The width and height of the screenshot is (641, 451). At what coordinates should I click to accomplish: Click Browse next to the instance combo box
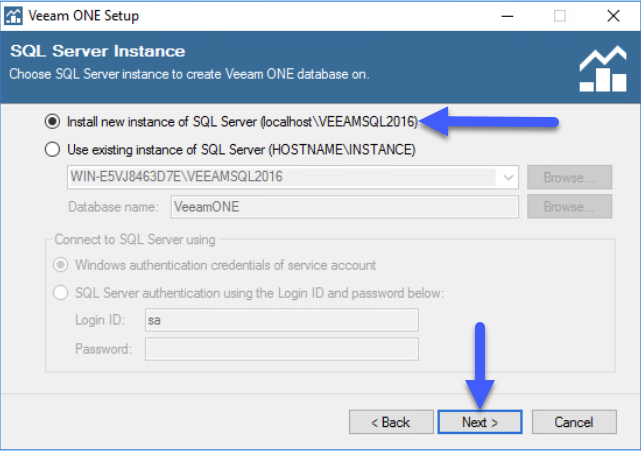click(x=569, y=177)
